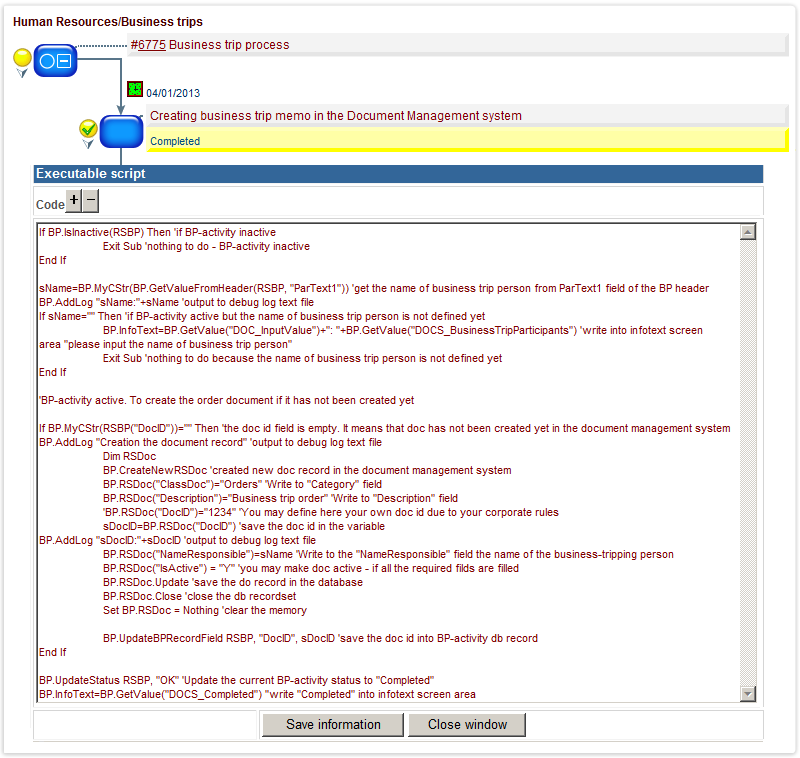The image size is (800, 758).
Task: Click the 'BP.RSDoc.Update' code line
Action: coord(233,582)
